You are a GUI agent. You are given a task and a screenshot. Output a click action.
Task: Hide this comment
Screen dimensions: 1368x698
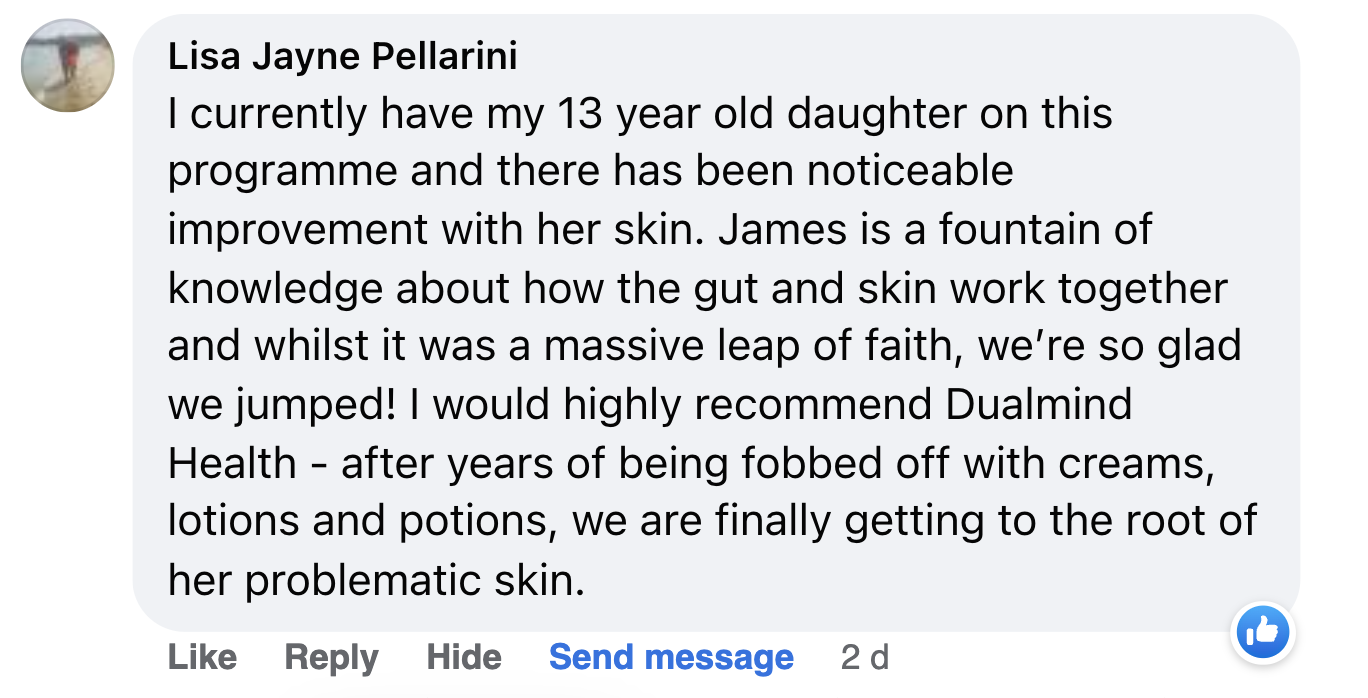(464, 657)
